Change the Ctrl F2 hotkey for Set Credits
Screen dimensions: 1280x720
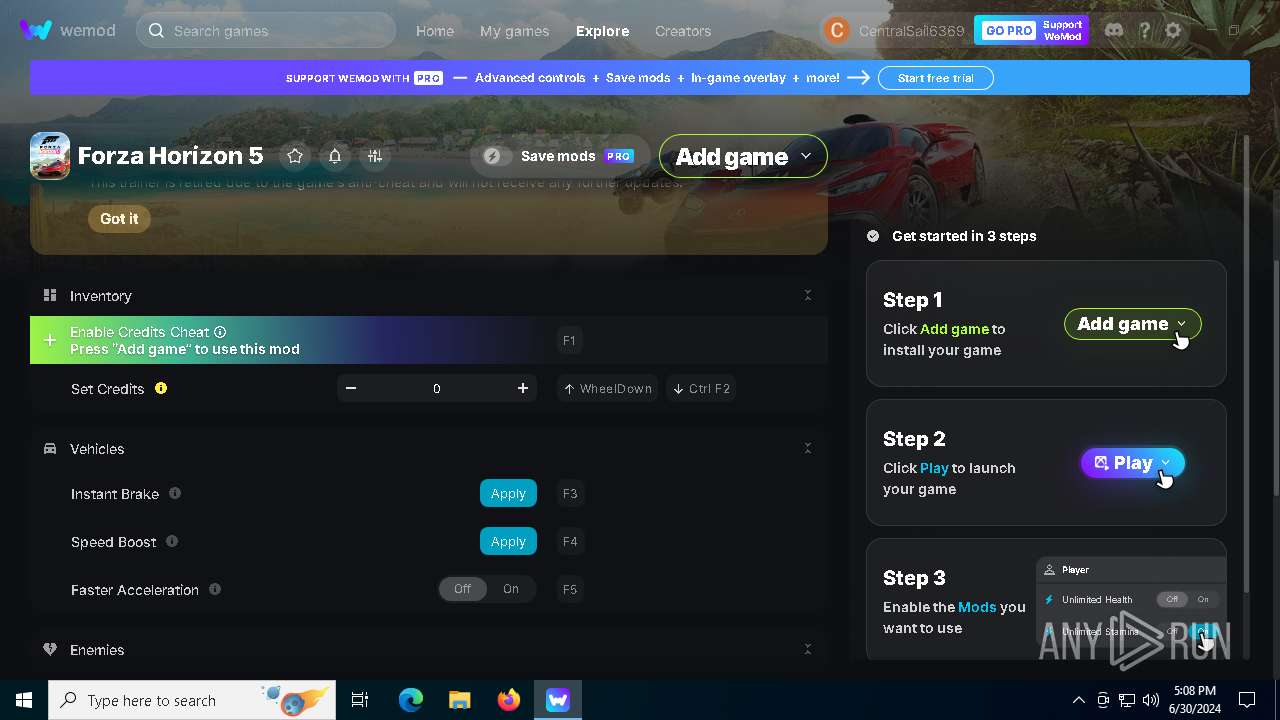pyautogui.click(x=700, y=388)
